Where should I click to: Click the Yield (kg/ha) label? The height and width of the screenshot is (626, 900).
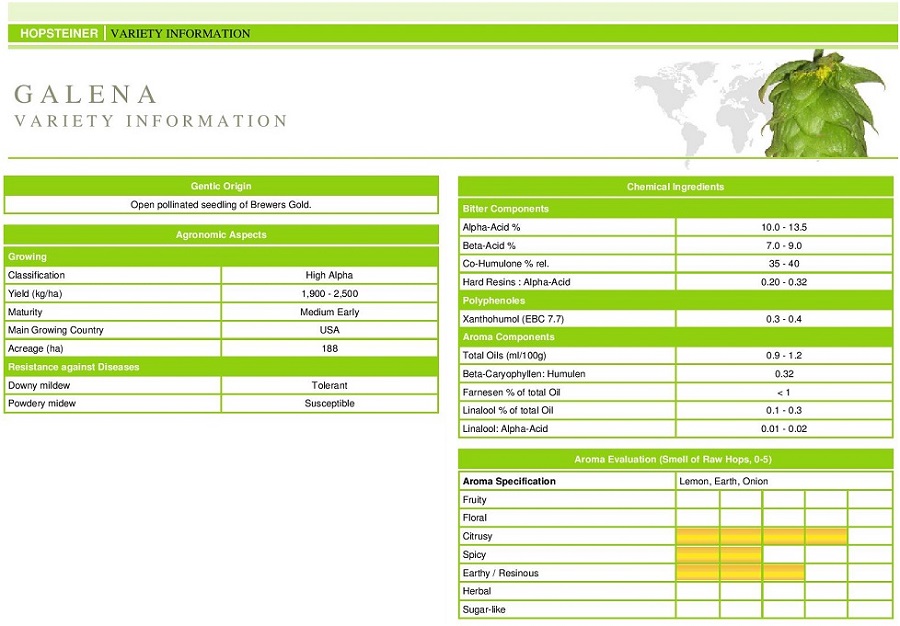click(x=35, y=293)
